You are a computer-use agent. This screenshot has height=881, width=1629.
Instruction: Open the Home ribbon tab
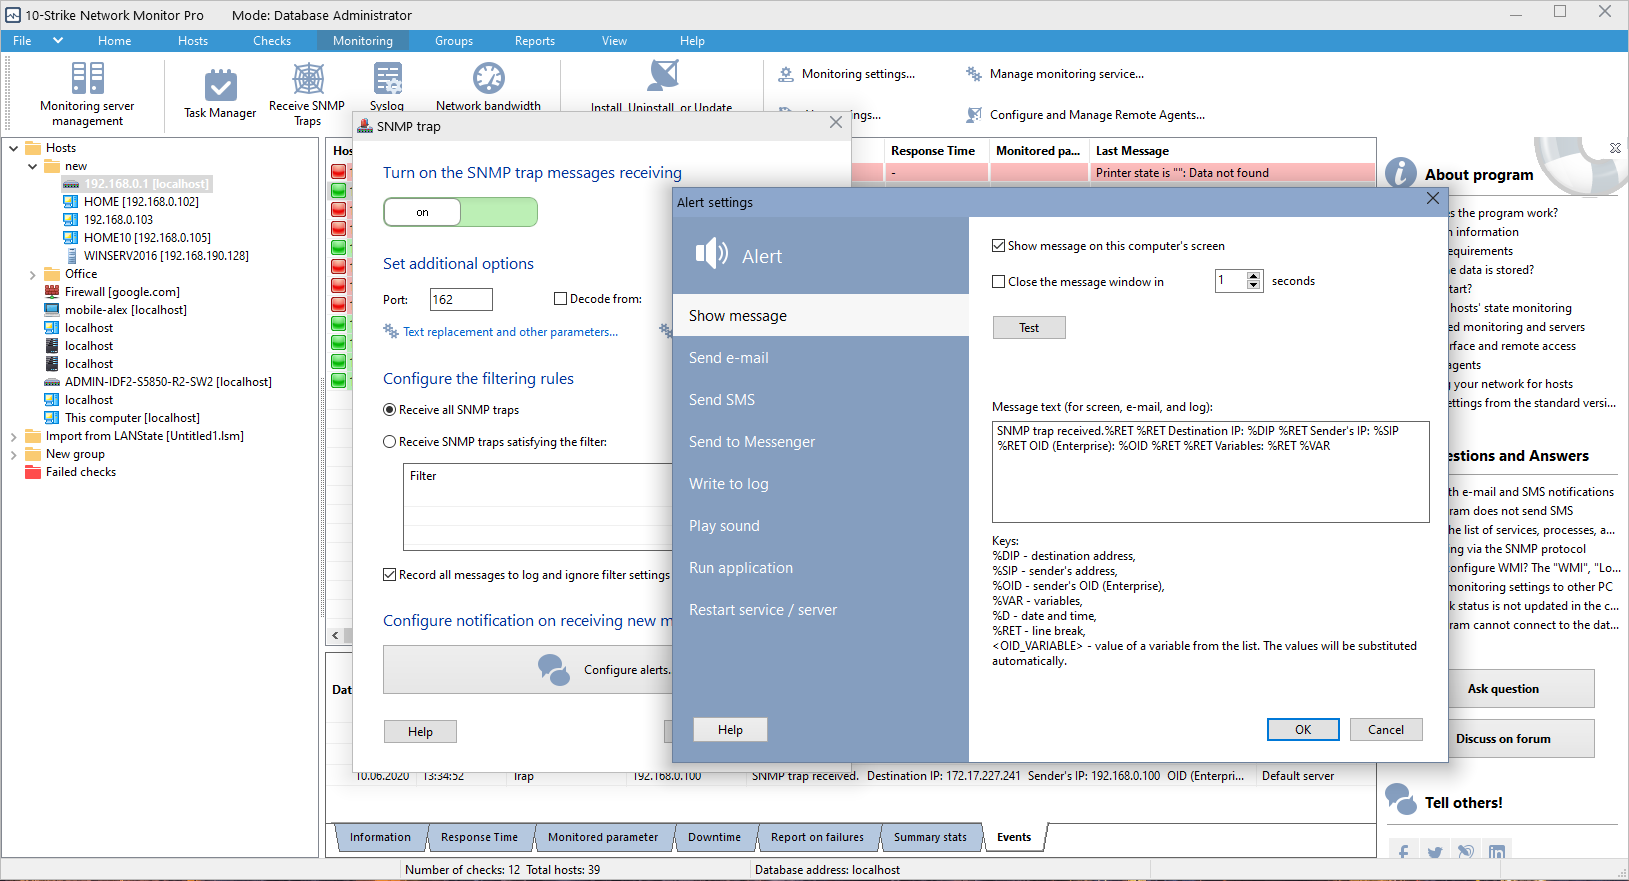point(115,41)
